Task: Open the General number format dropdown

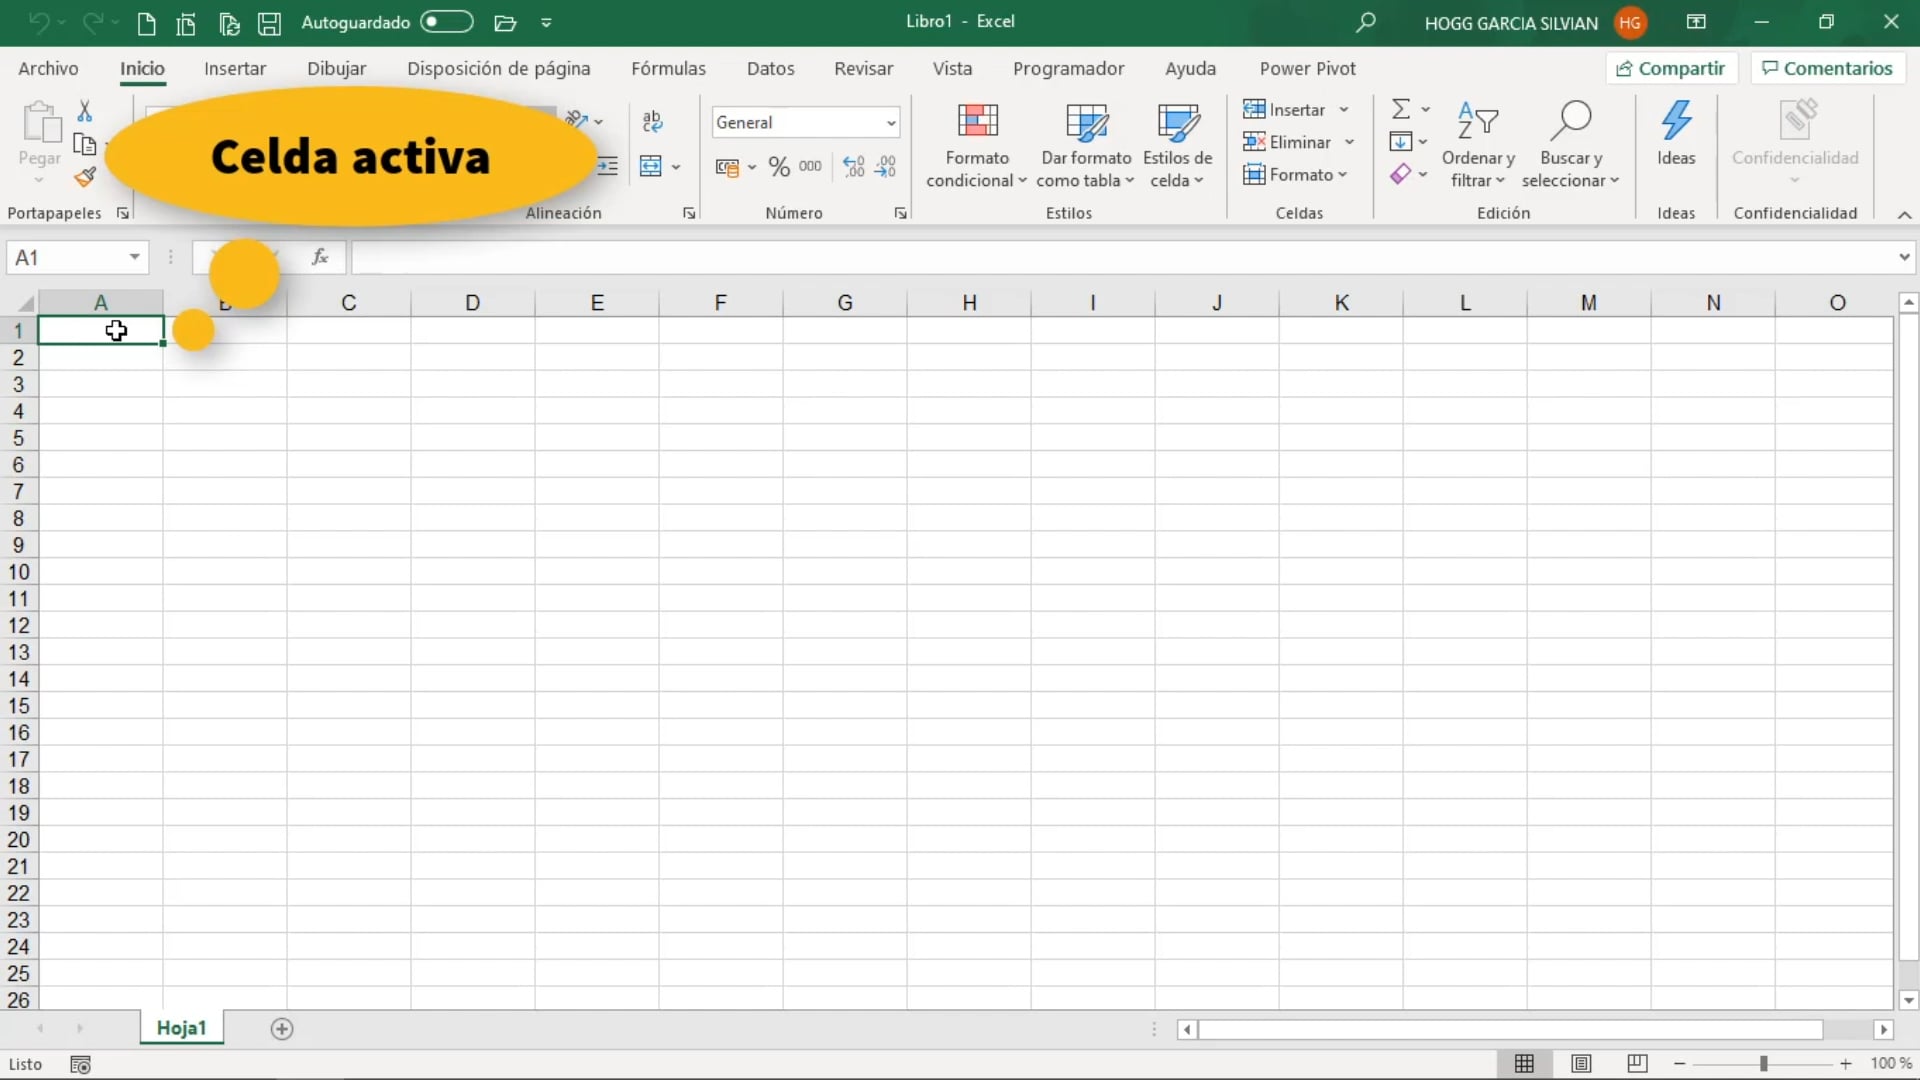Action: point(890,121)
